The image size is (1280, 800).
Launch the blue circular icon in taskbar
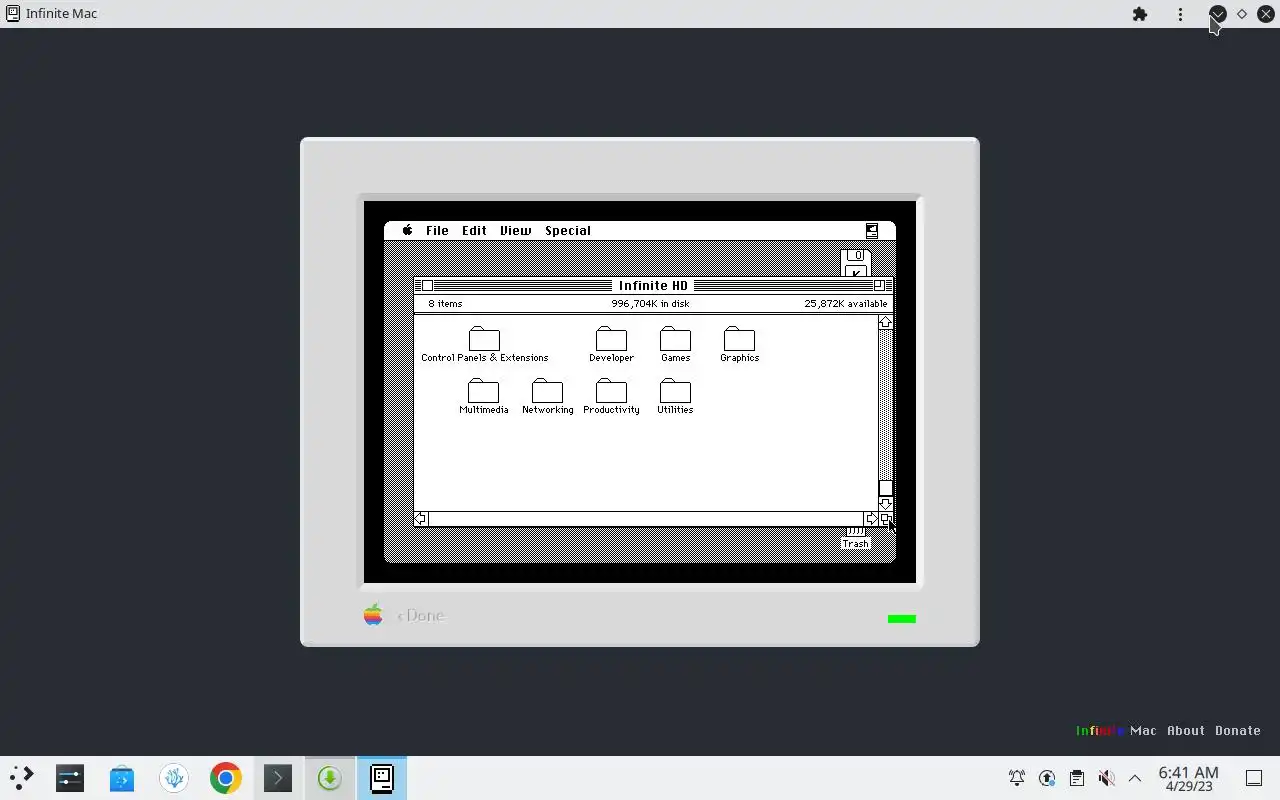(x=174, y=778)
